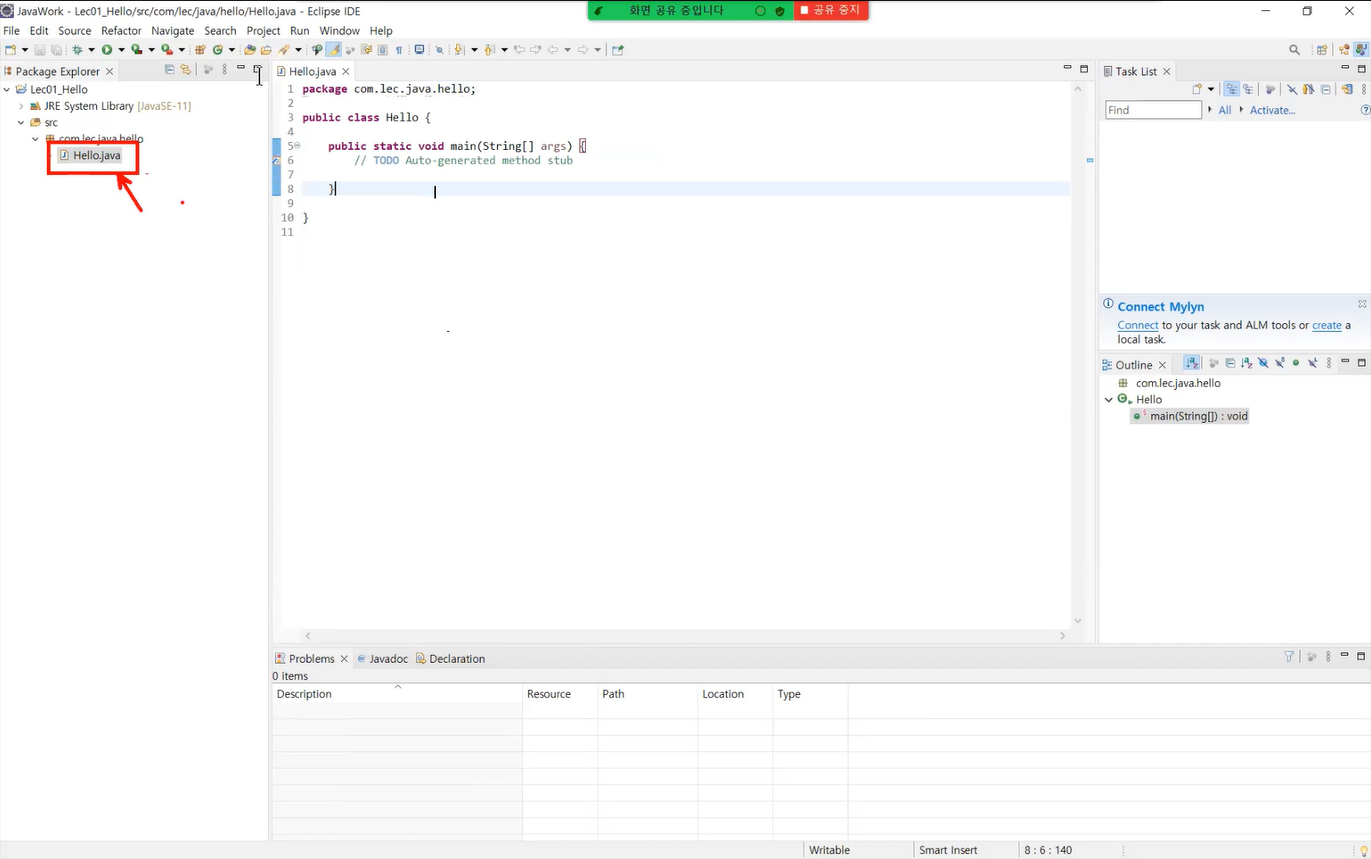Expand the JRE System Library node

click(x=21, y=106)
